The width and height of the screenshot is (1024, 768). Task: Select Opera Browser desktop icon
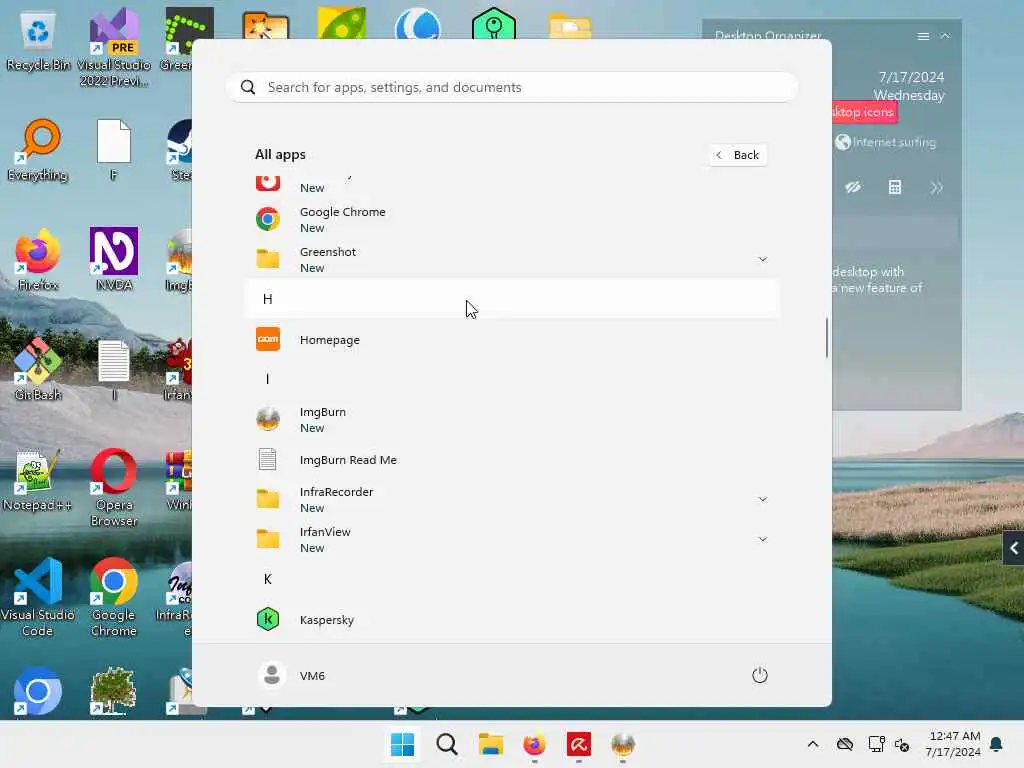coord(114,487)
